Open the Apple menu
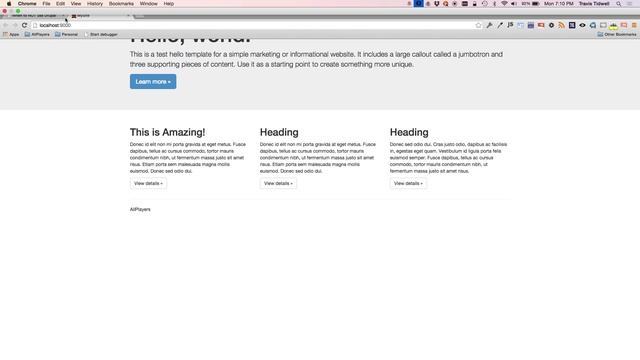This screenshot has width=640, height=360. click(x=9, y=4)
